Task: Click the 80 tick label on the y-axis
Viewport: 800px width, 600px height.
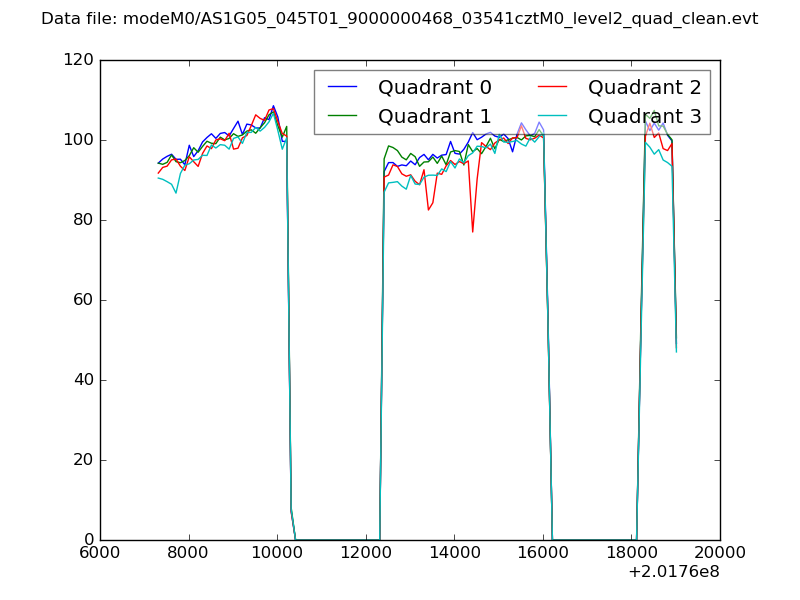Action: 84,220
